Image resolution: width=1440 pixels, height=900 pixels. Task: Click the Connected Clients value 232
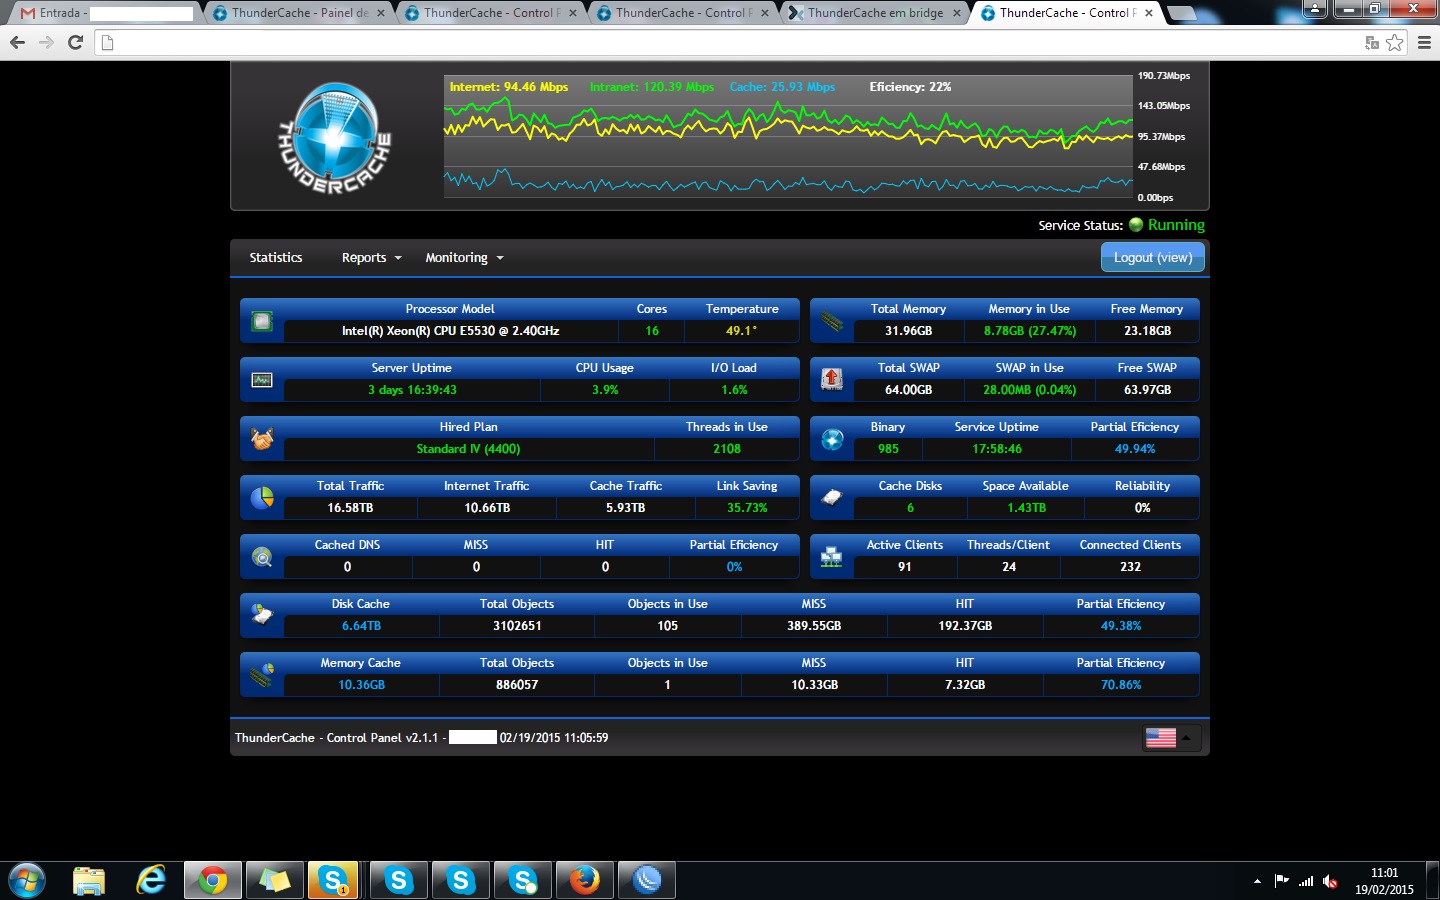(1130, 567)
